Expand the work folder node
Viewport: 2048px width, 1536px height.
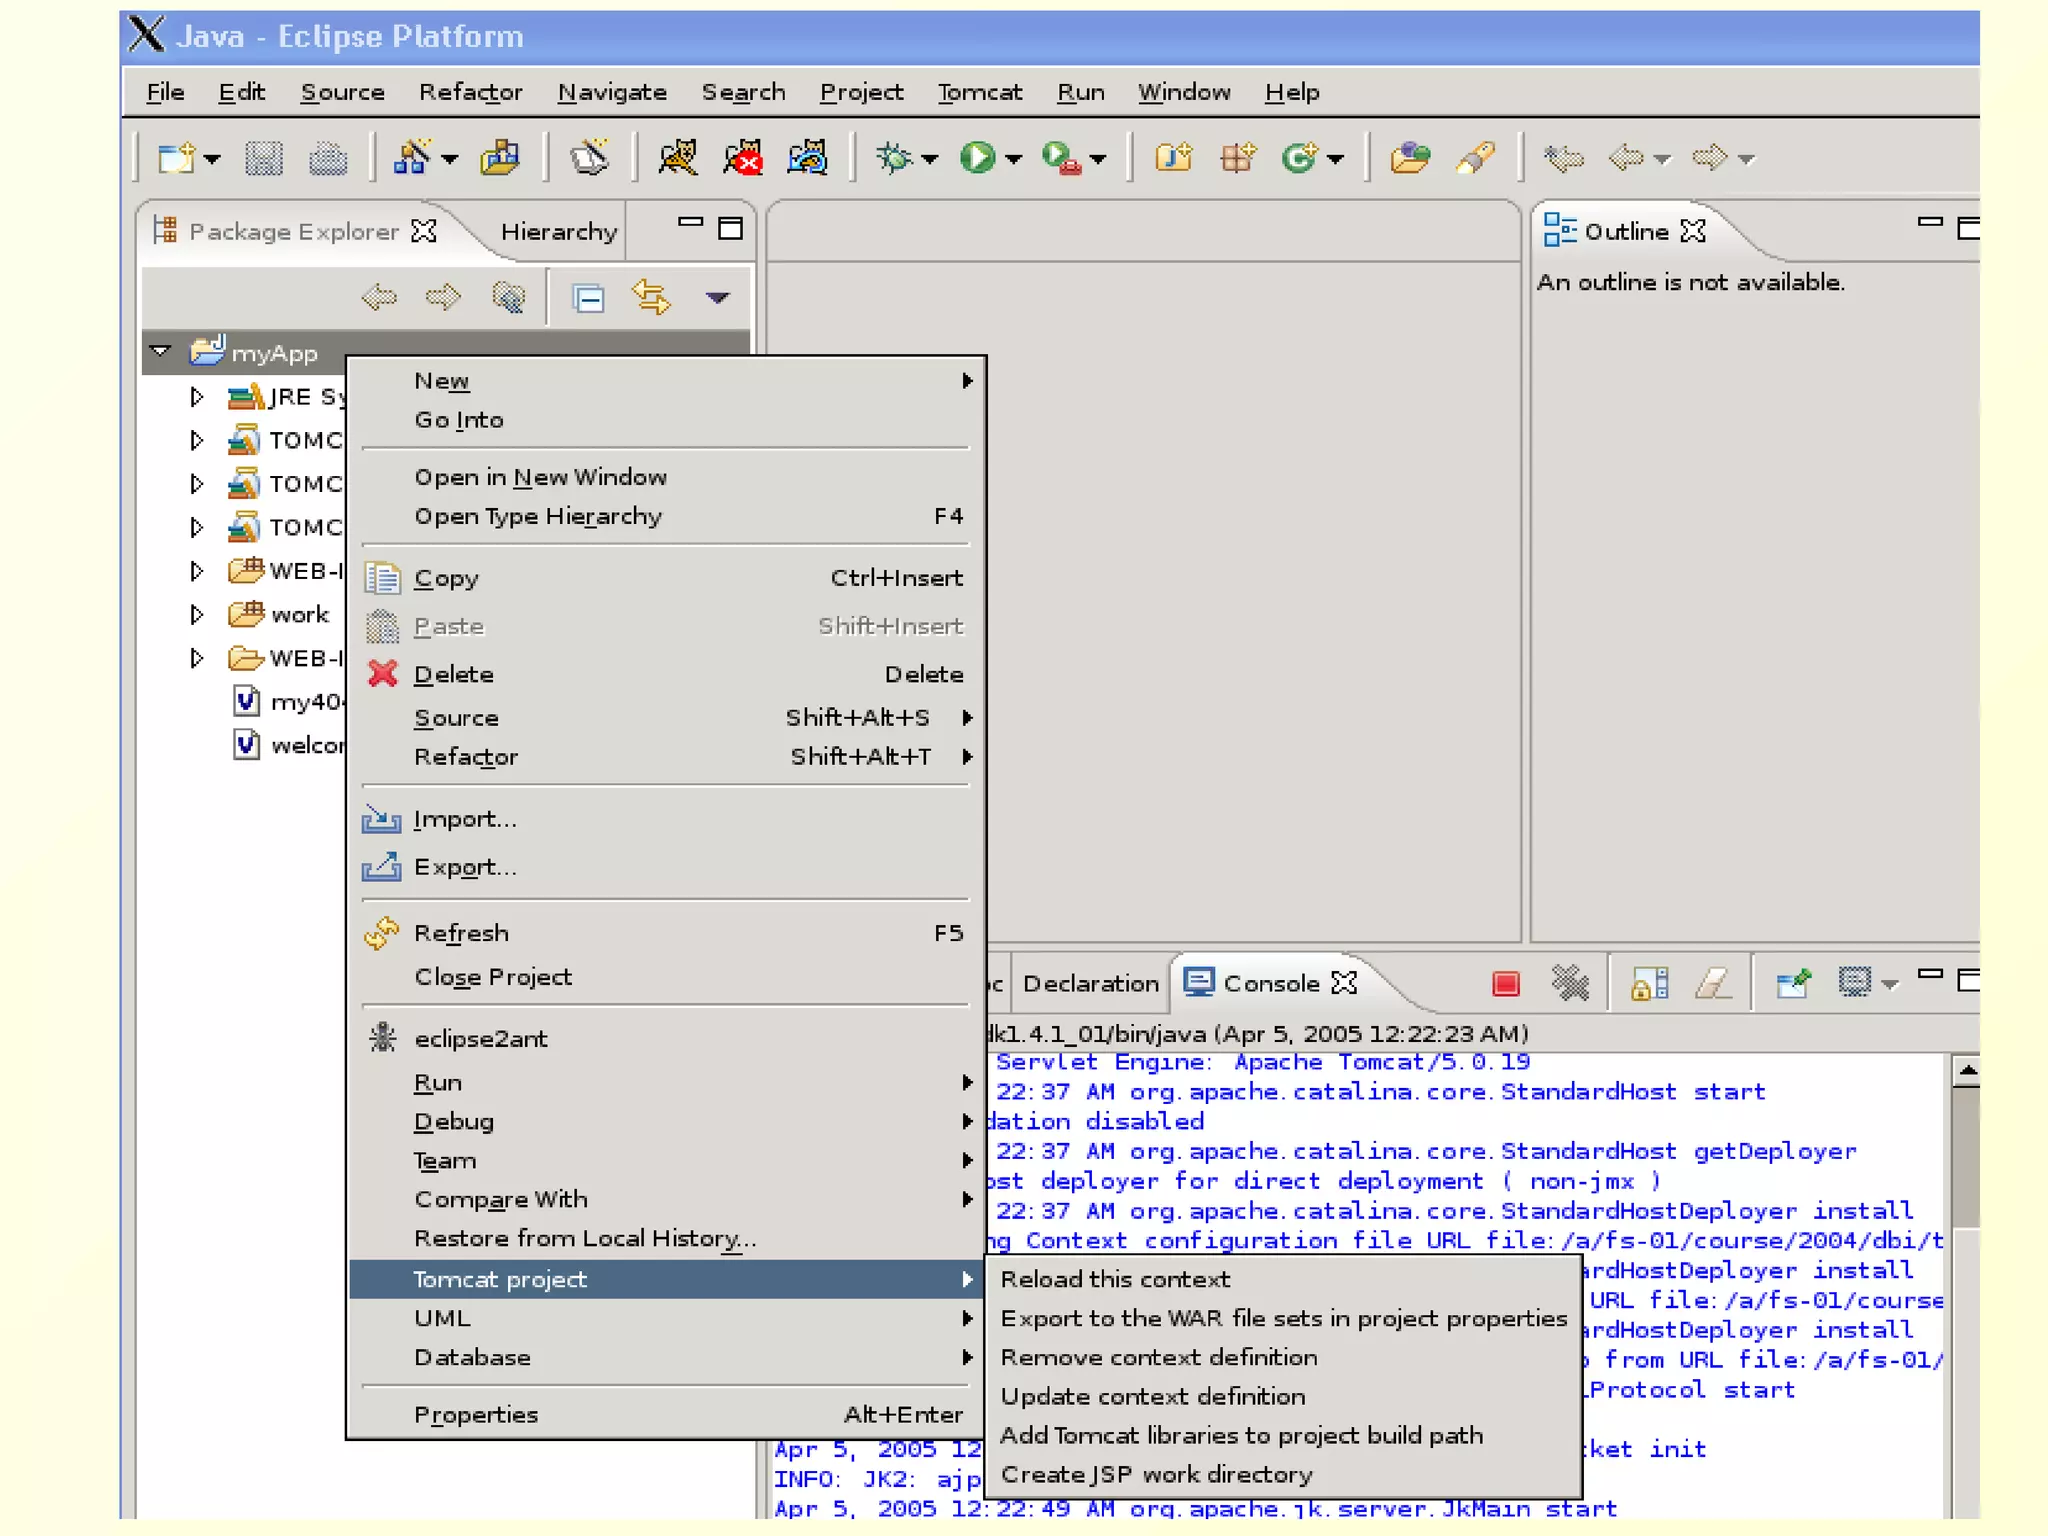196,614
